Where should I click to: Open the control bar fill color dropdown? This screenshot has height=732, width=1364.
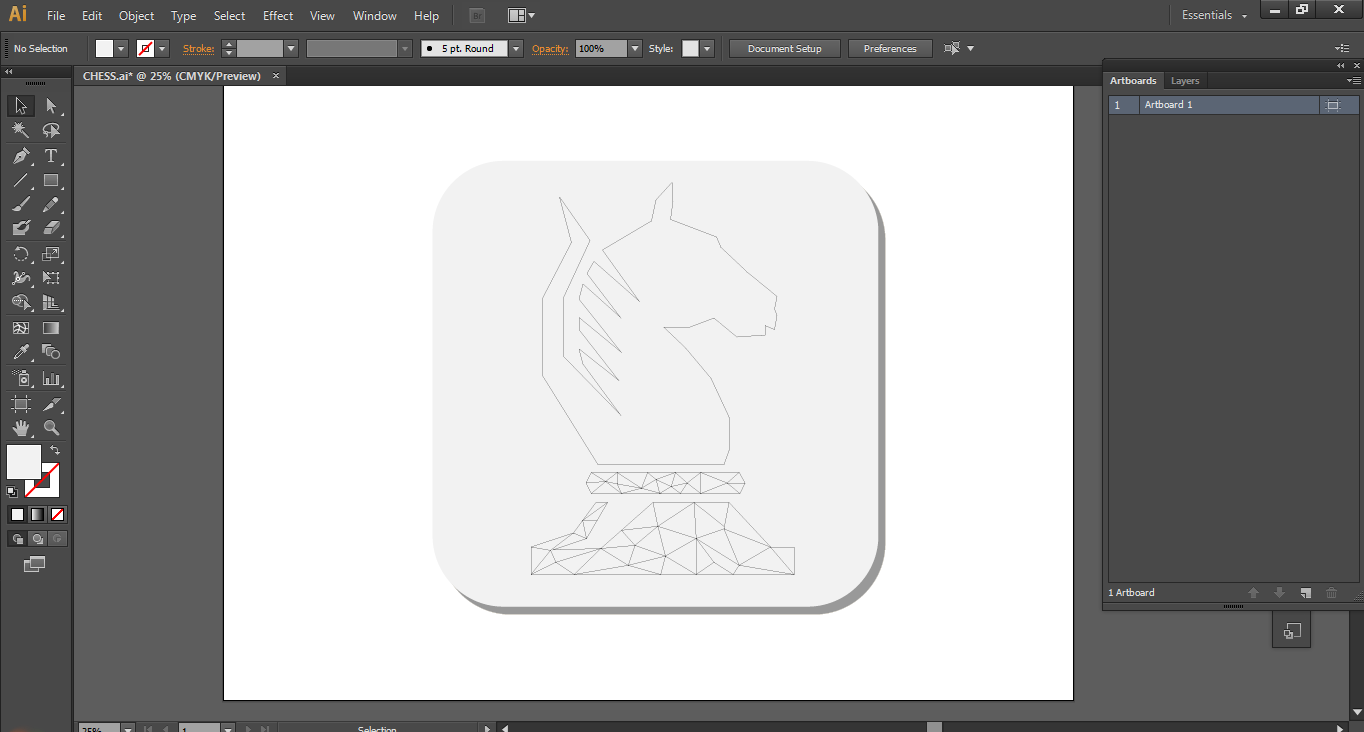point(121,48)
